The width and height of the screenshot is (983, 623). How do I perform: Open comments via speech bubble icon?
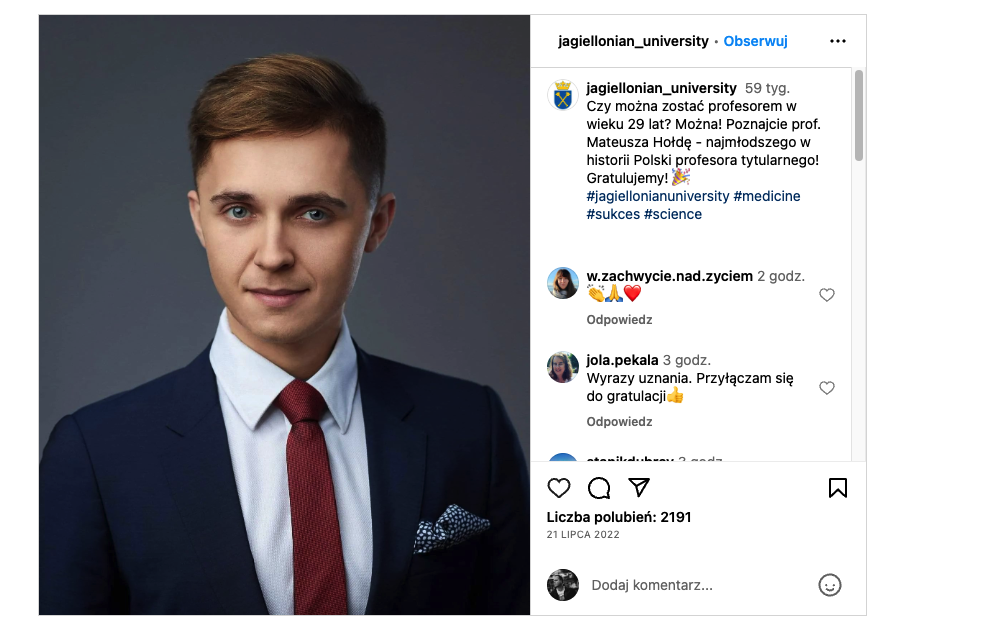[x=599, y=488]
